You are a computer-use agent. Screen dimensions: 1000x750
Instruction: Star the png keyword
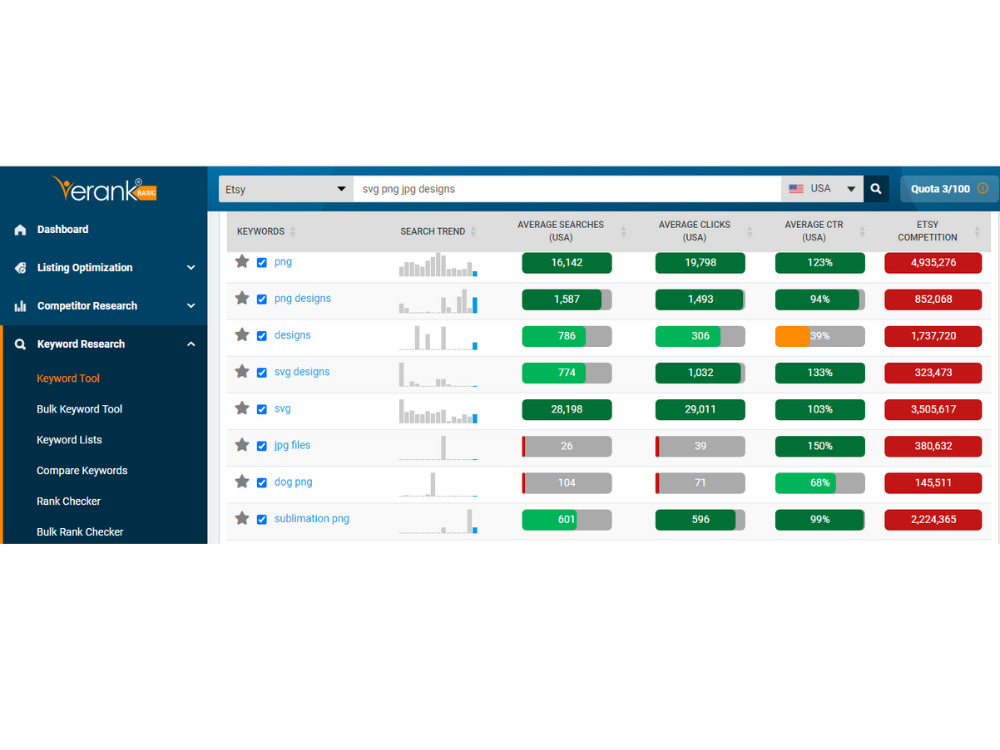click(242, 261)
